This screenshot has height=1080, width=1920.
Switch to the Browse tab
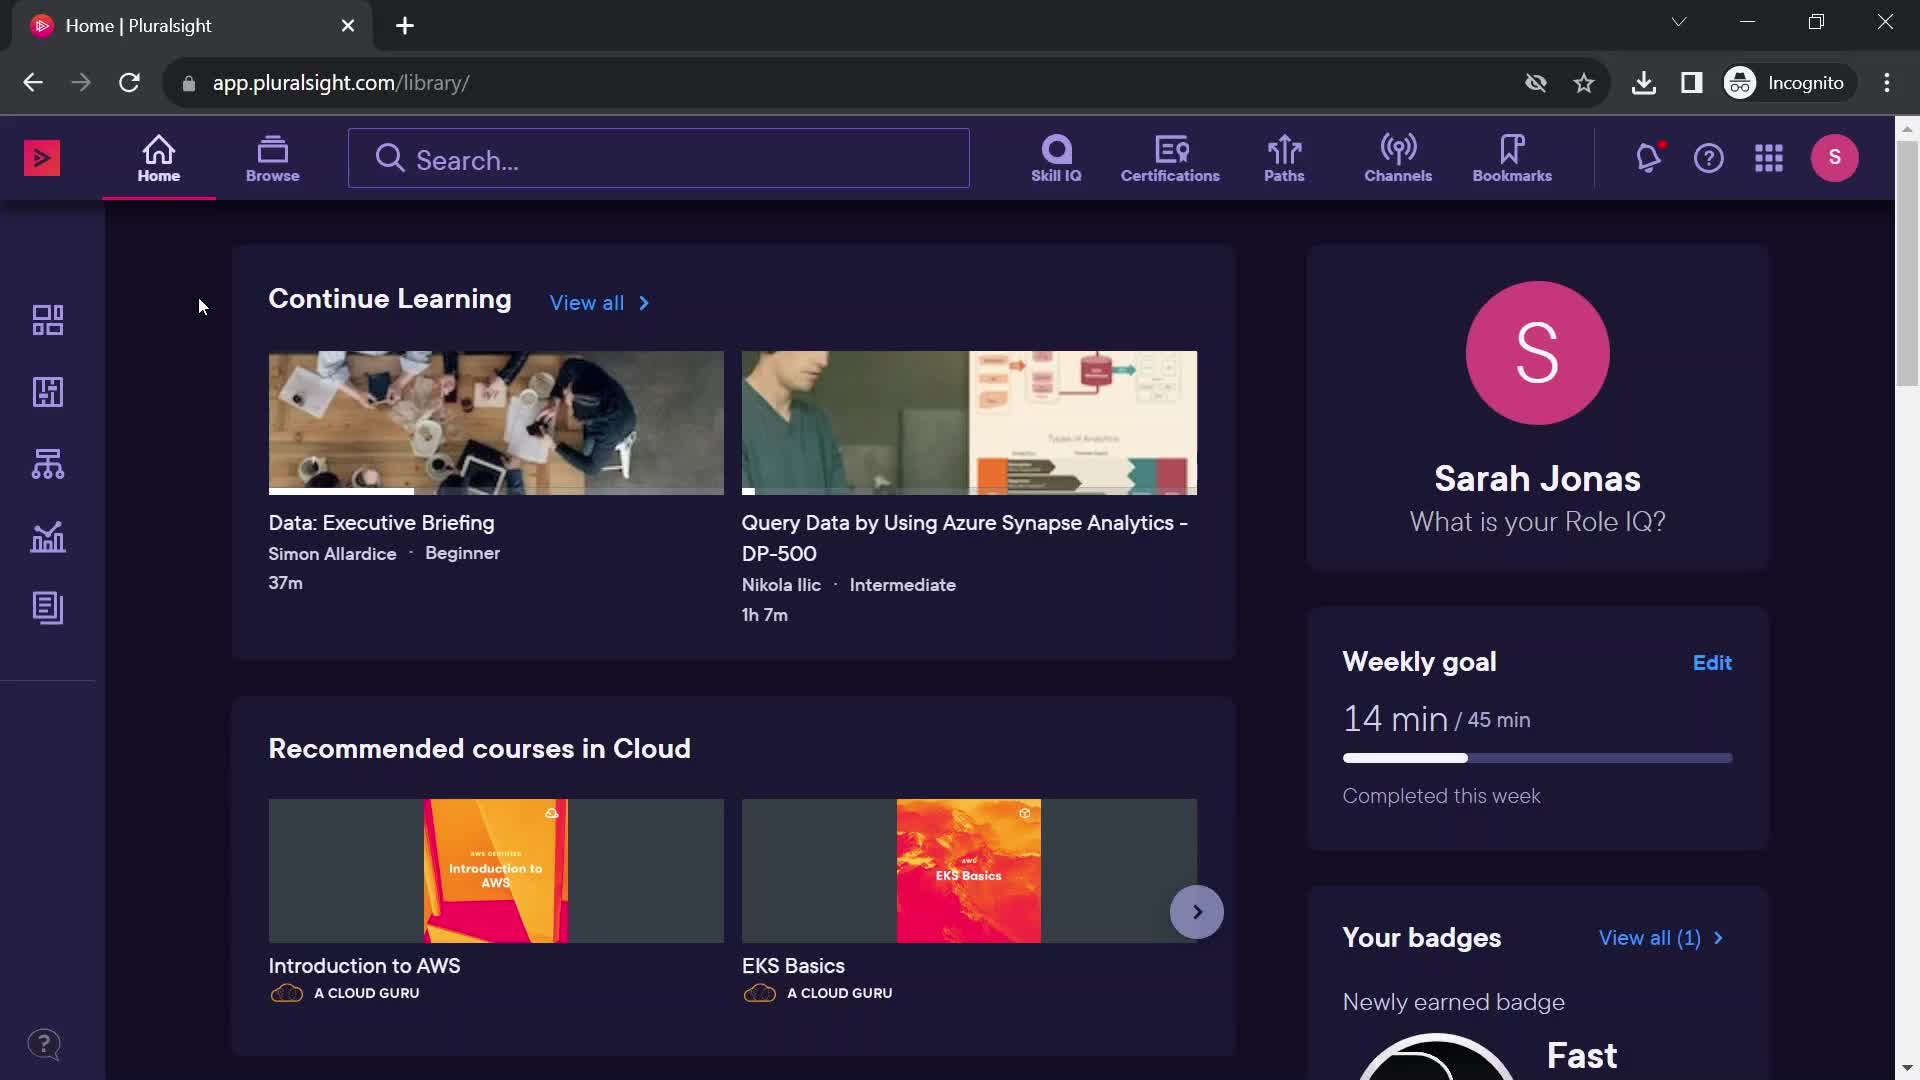(x=272, y=158)
